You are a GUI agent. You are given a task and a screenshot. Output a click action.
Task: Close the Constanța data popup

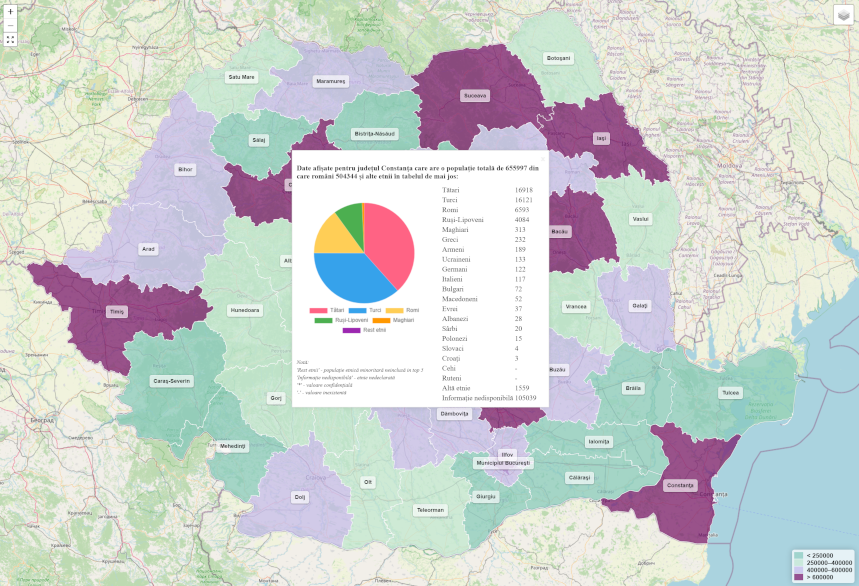[x=543, y=157]
